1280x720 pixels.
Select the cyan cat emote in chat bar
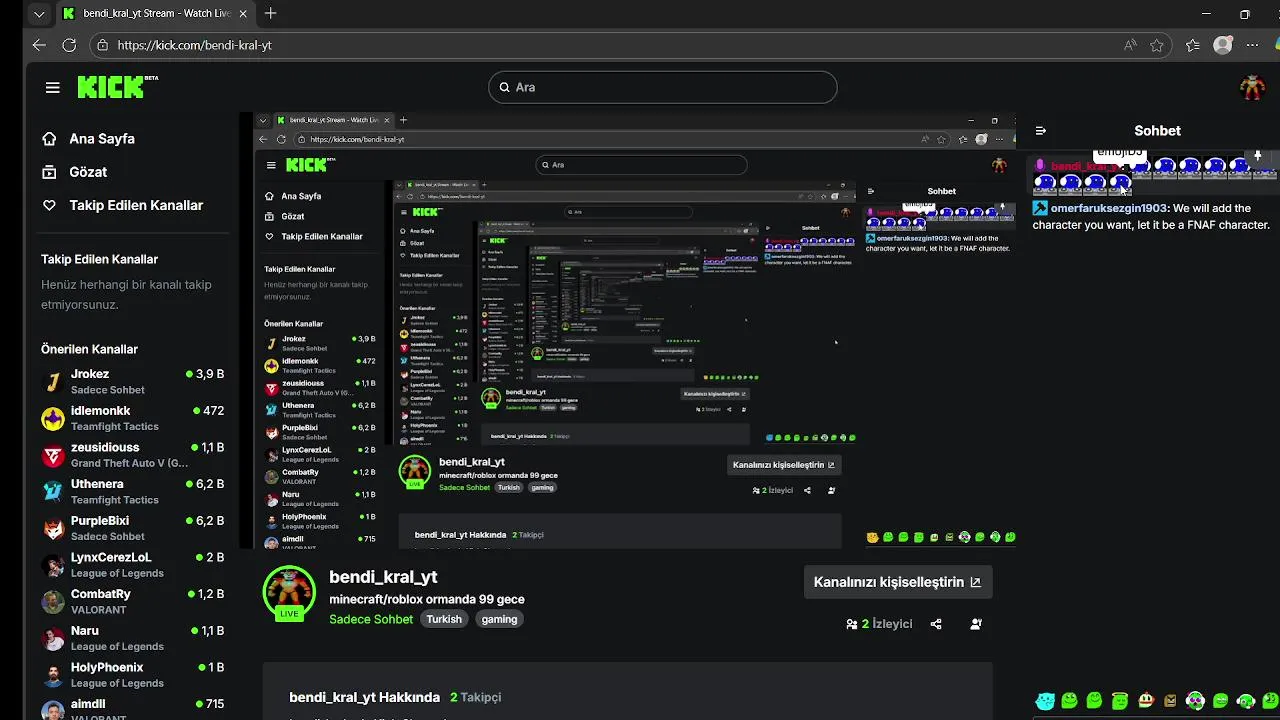(x=1045, y=701)
